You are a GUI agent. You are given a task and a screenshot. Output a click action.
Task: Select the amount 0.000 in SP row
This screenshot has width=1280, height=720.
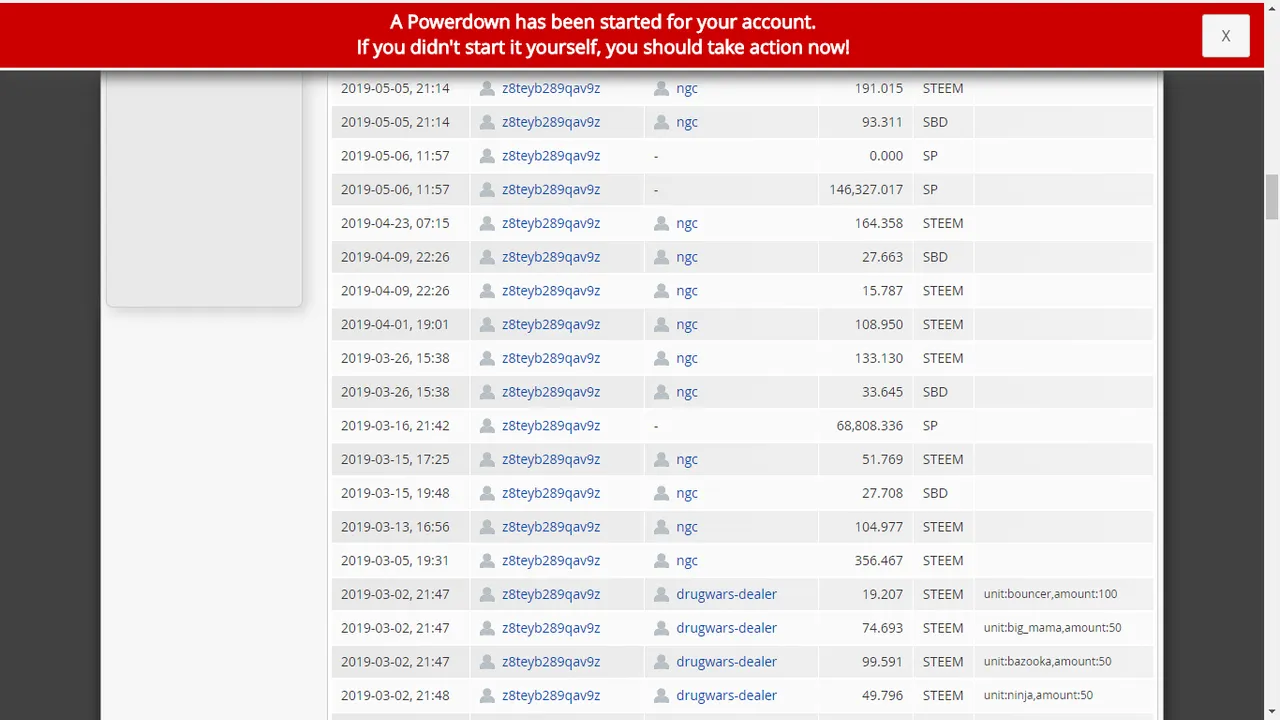(x=886, y=156)
